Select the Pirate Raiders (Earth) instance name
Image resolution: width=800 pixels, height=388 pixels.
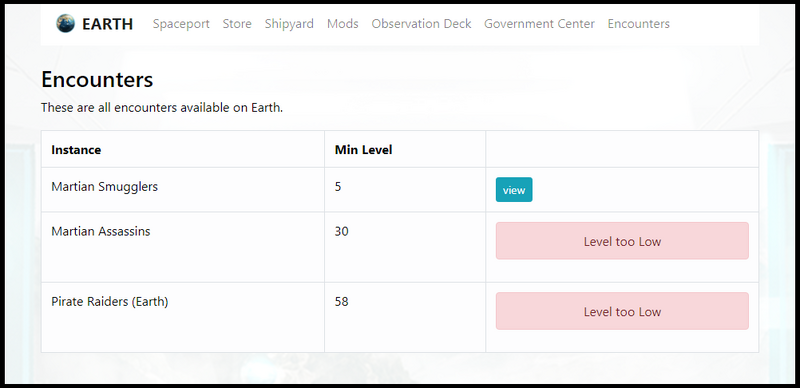click(110, 302)
